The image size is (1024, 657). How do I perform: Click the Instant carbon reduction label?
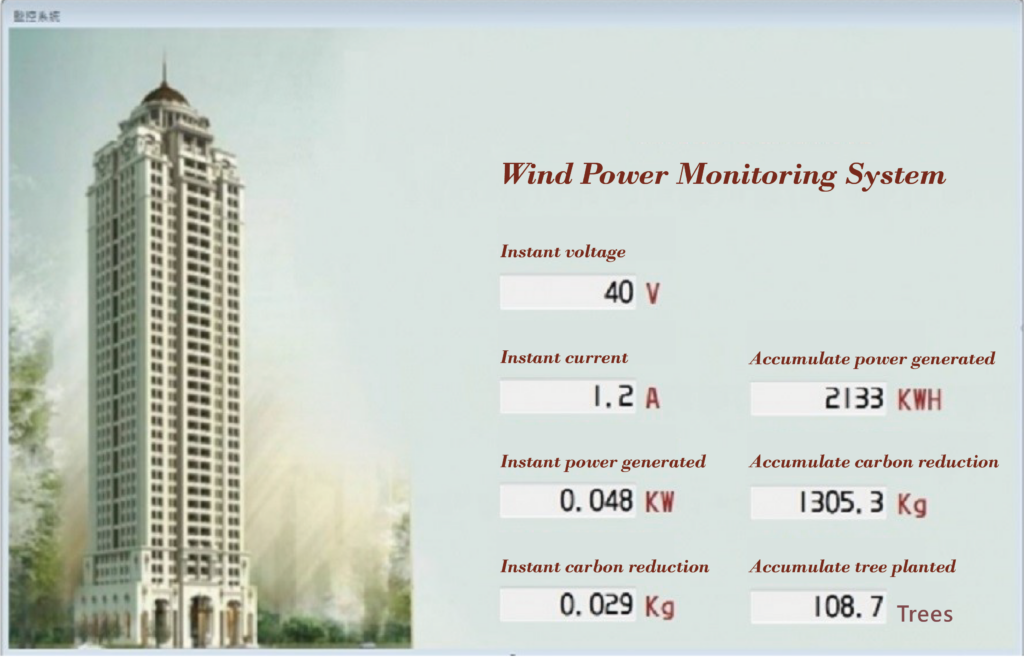(x=605, y=567)
